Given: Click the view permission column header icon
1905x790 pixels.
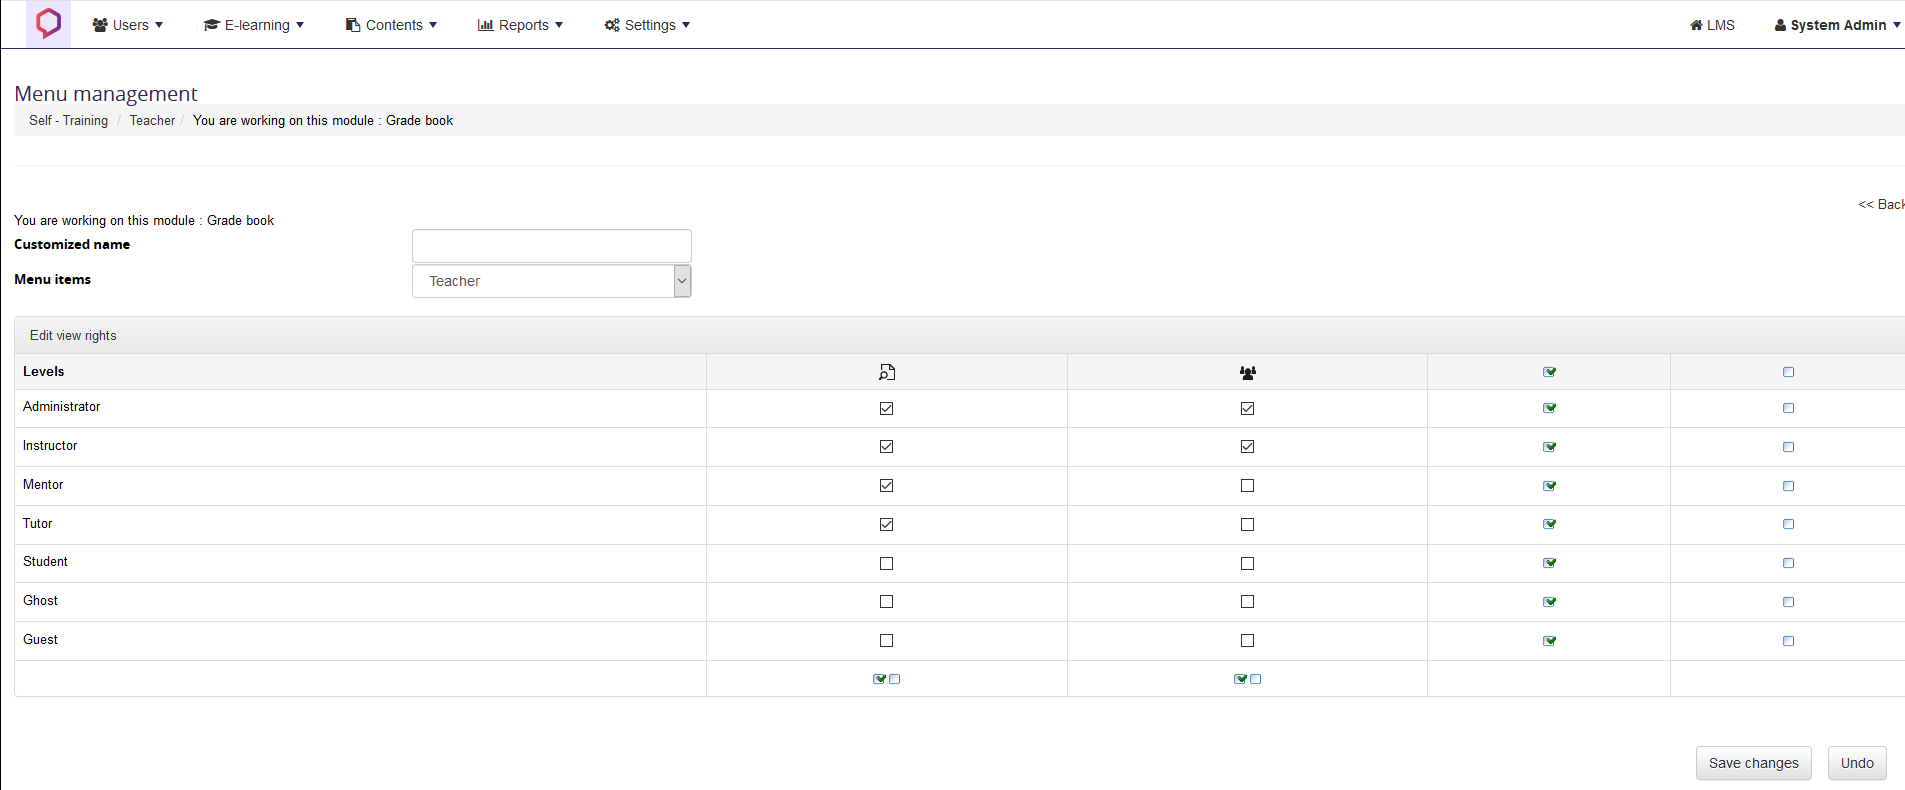Looking at the screenshot, I should (886, 372).
